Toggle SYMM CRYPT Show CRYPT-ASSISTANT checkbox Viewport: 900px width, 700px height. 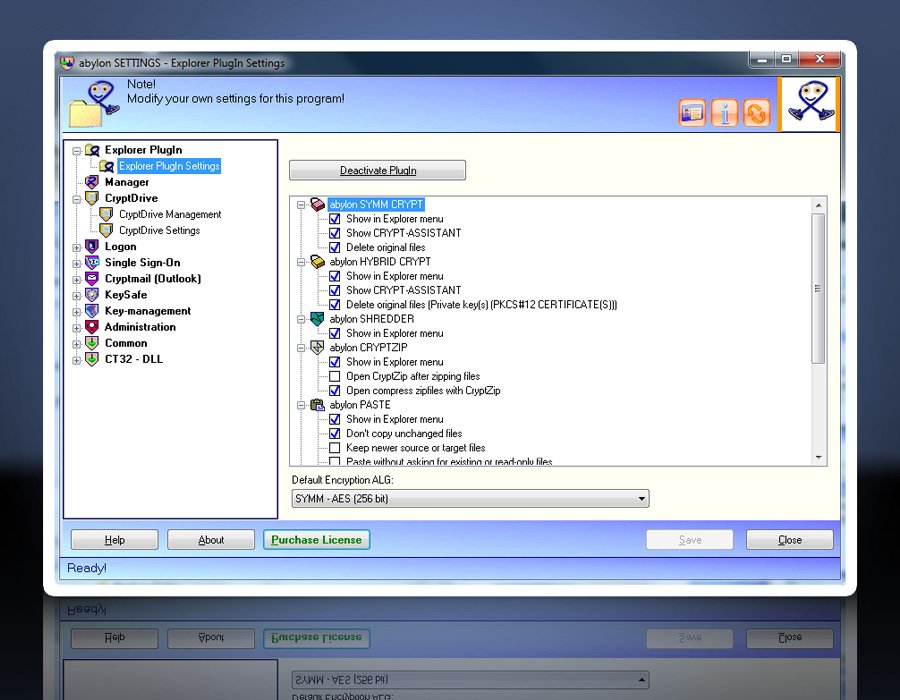click(335, 233)
